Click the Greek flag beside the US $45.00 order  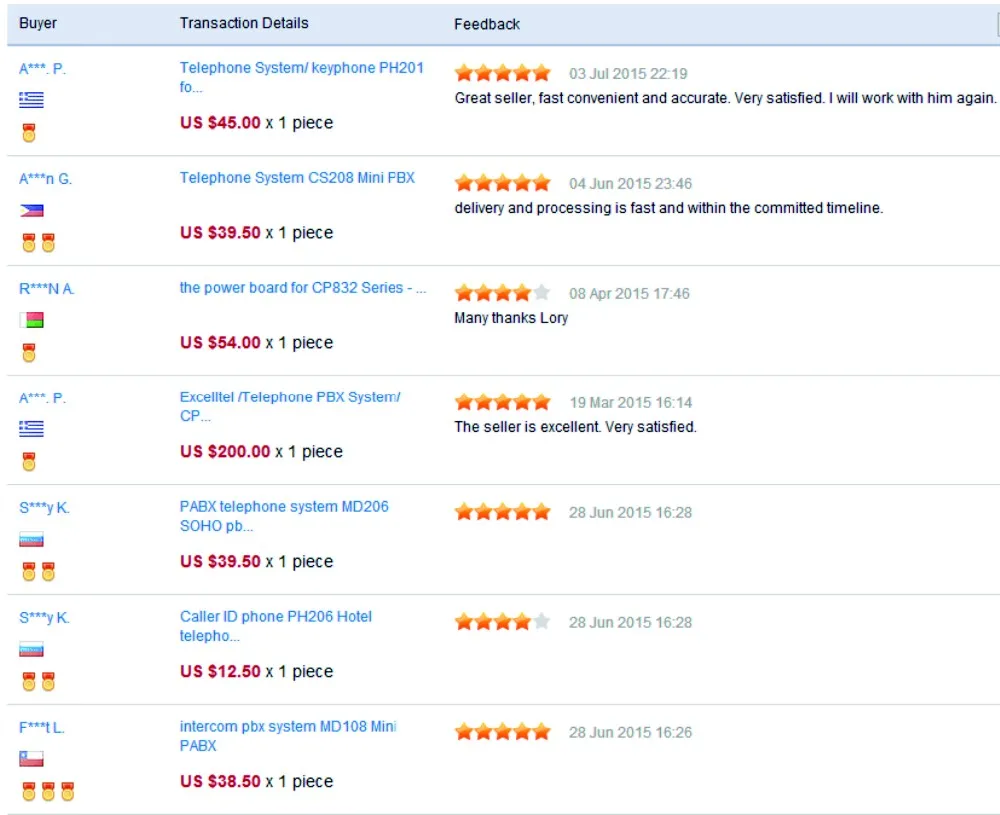[x=31, y=99]
